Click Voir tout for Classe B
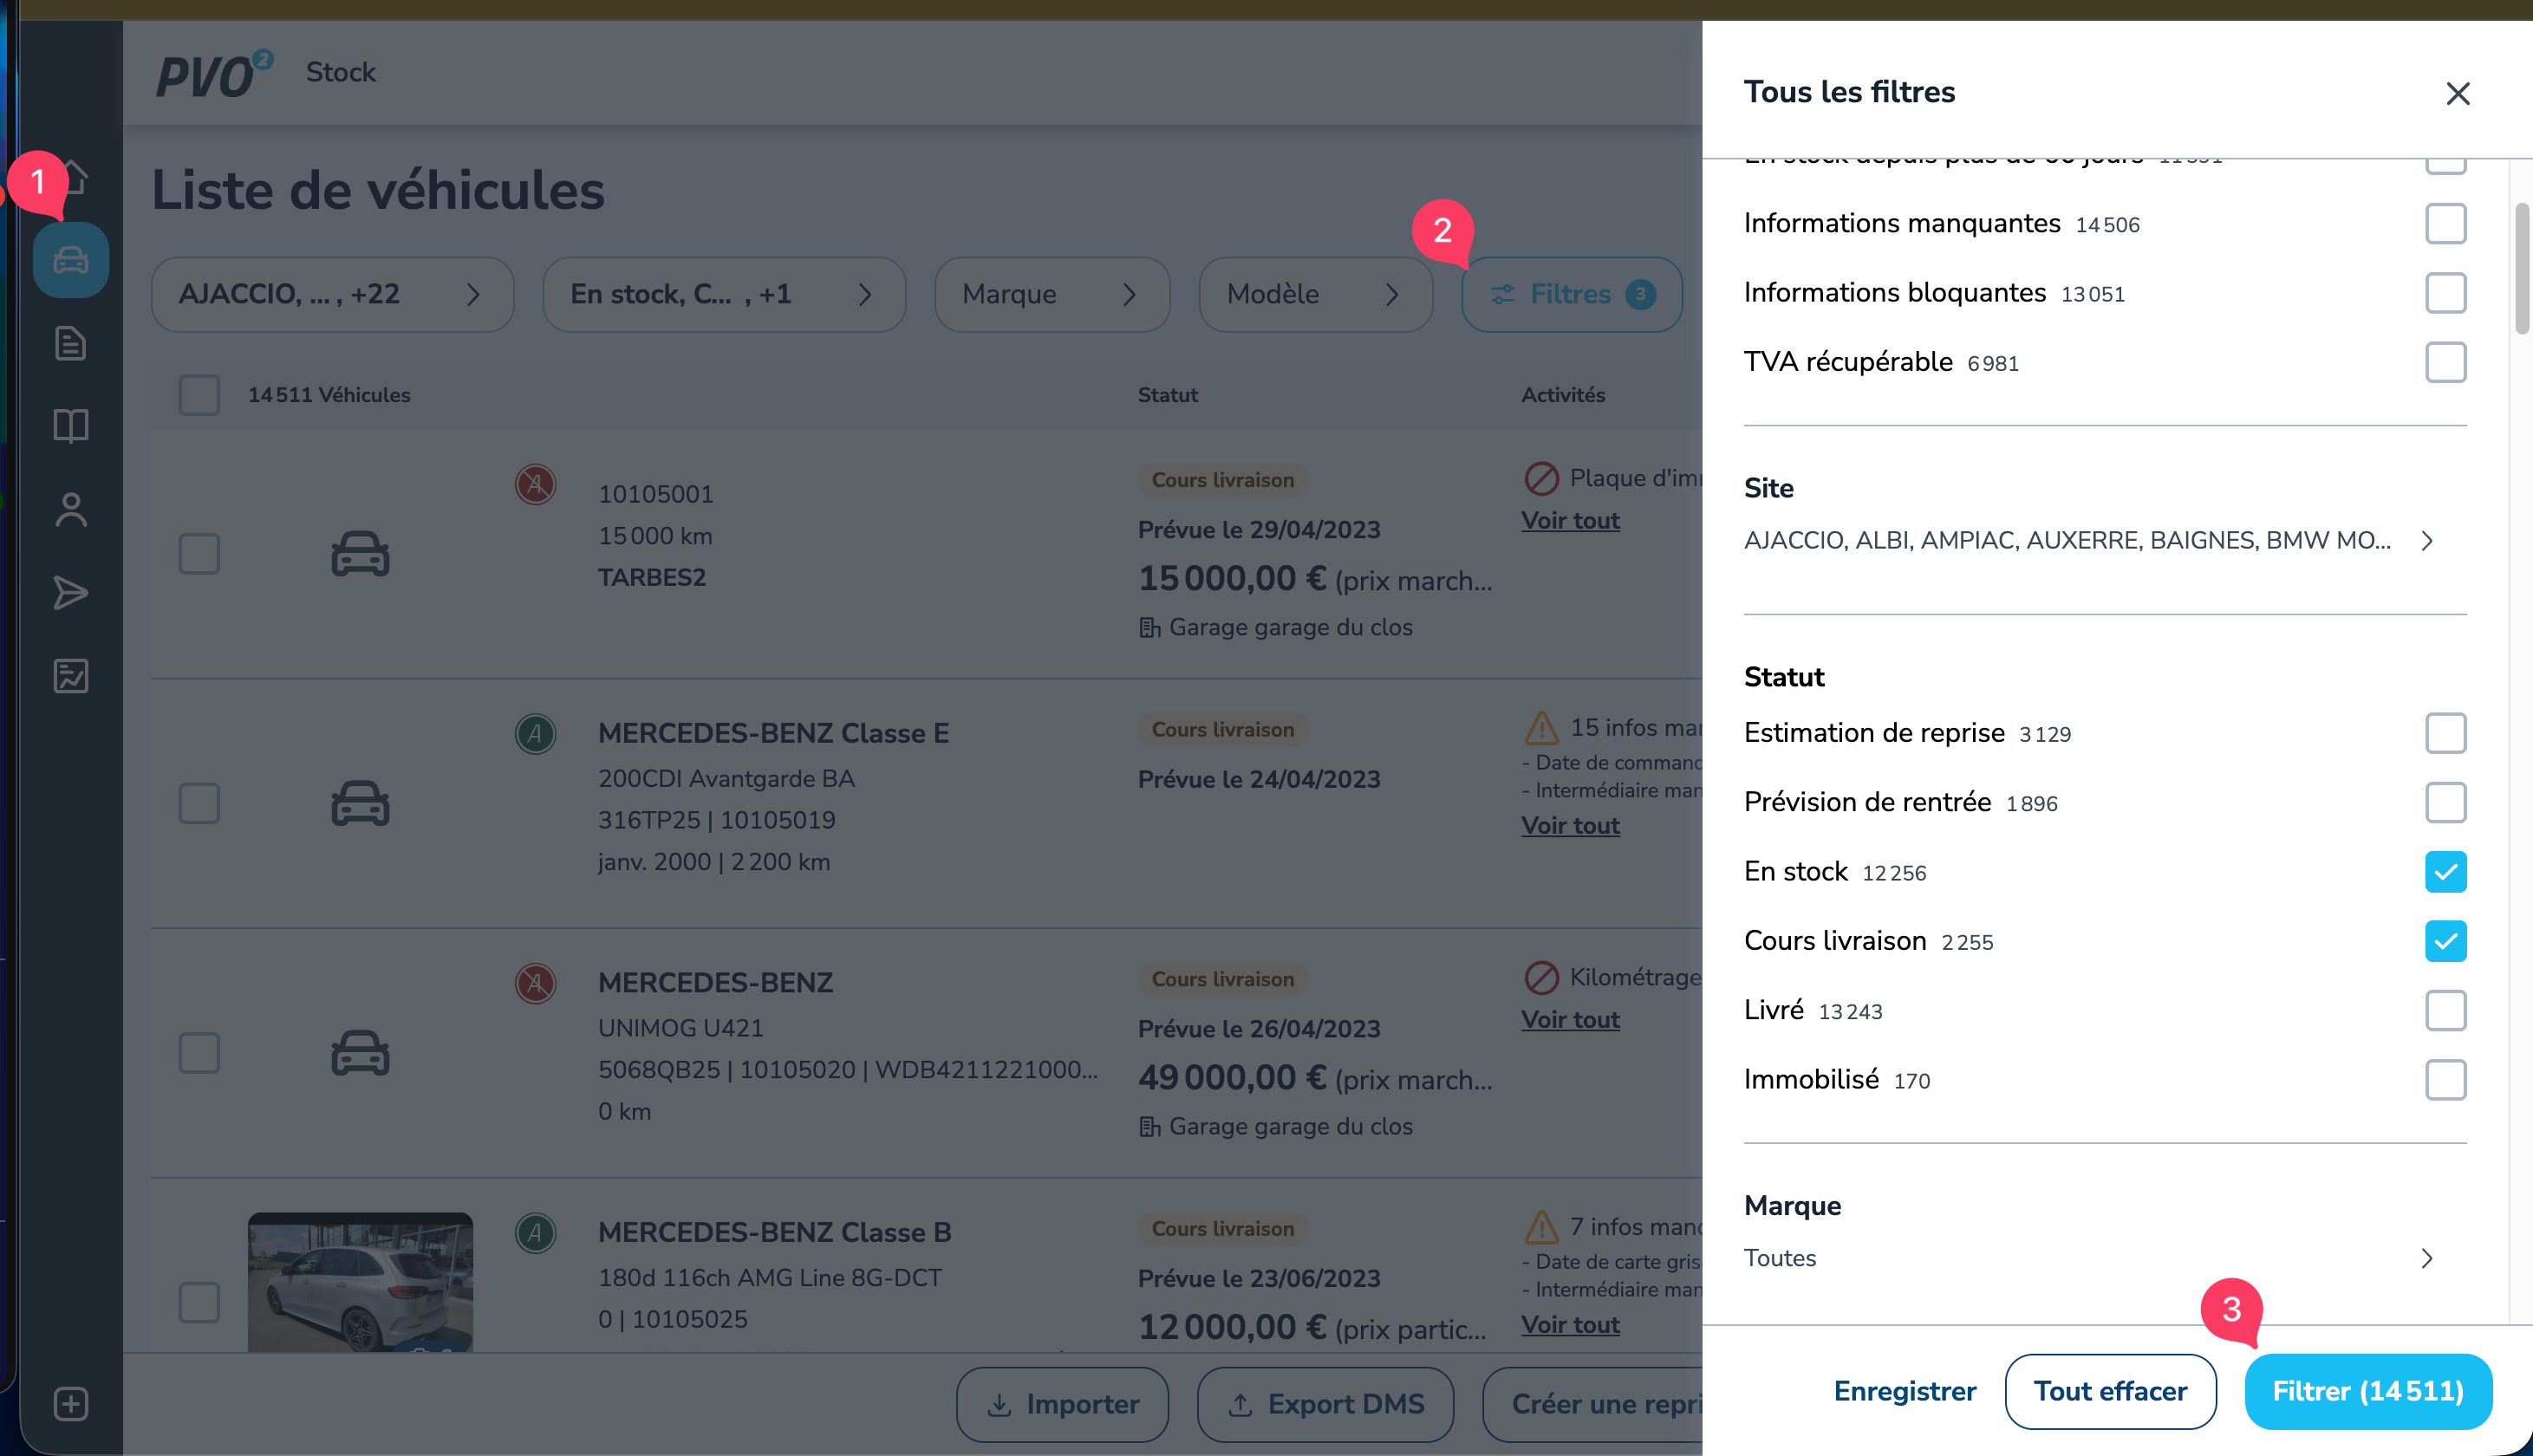The width and height of the screenshot is (2533, 1456). tap(1570, 1325)
